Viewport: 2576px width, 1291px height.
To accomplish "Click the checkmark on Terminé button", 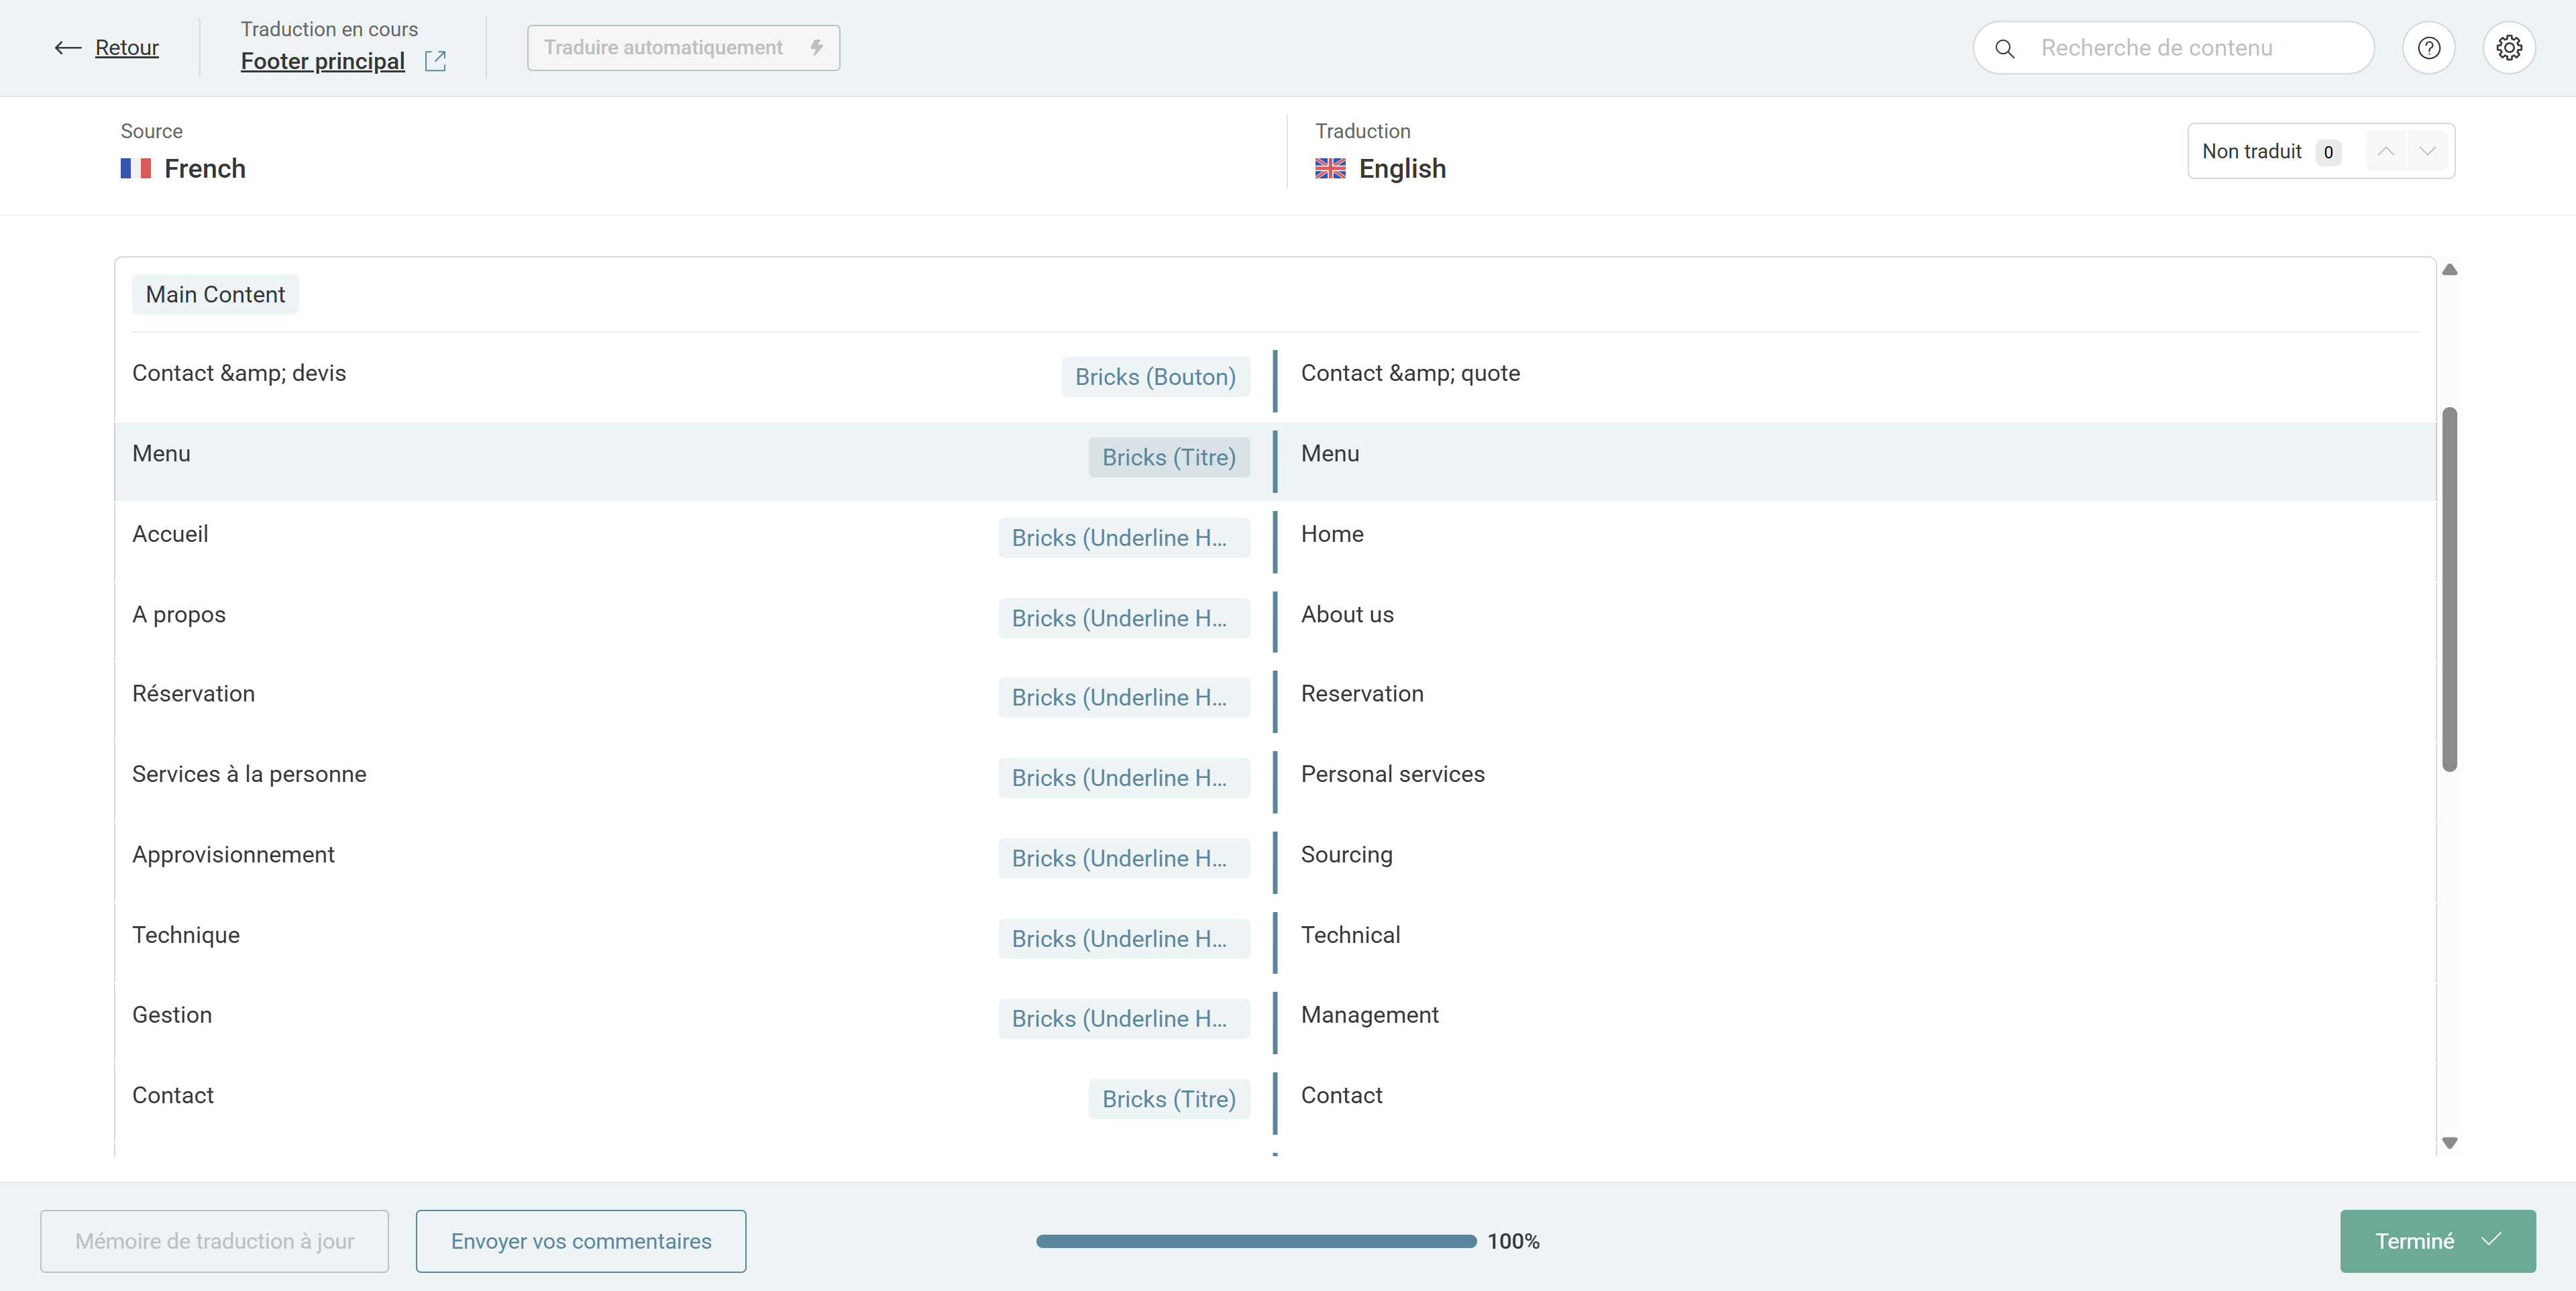I will (2492, 1240).
